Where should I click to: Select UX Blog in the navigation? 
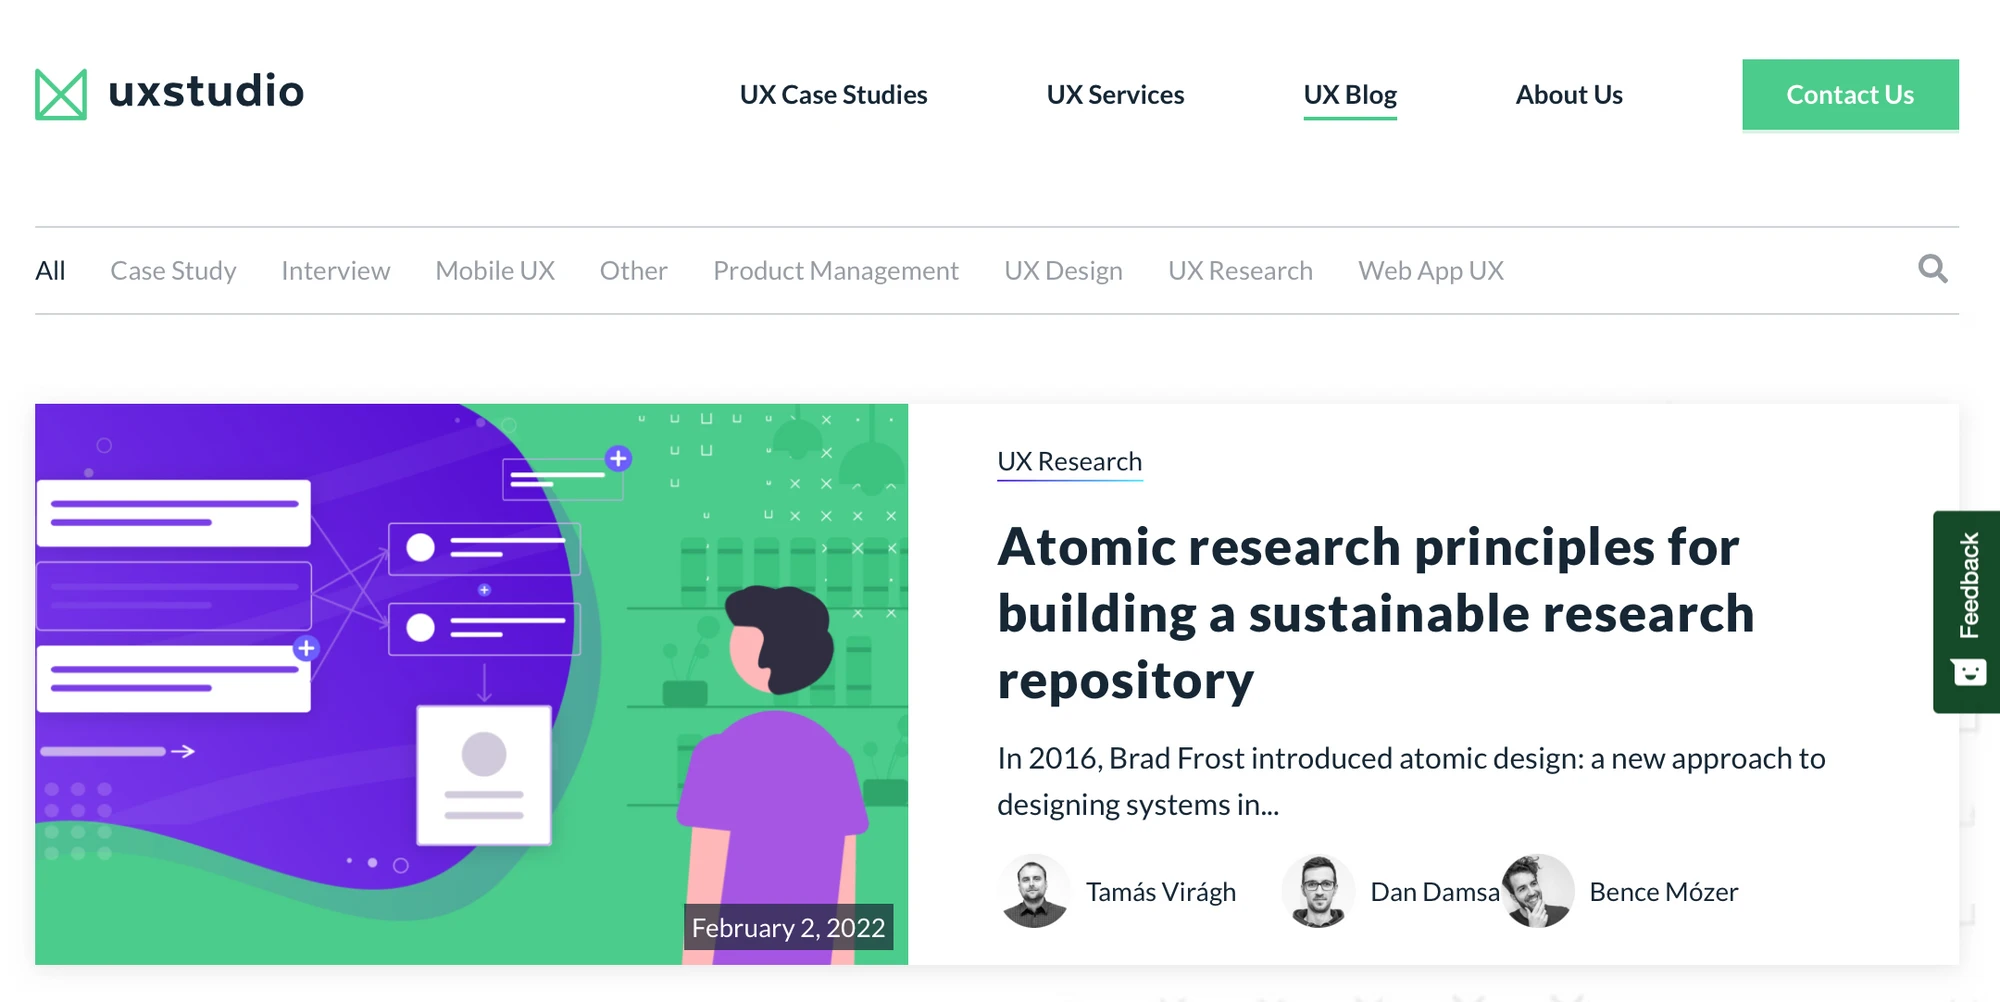[x=1350, y=94]
